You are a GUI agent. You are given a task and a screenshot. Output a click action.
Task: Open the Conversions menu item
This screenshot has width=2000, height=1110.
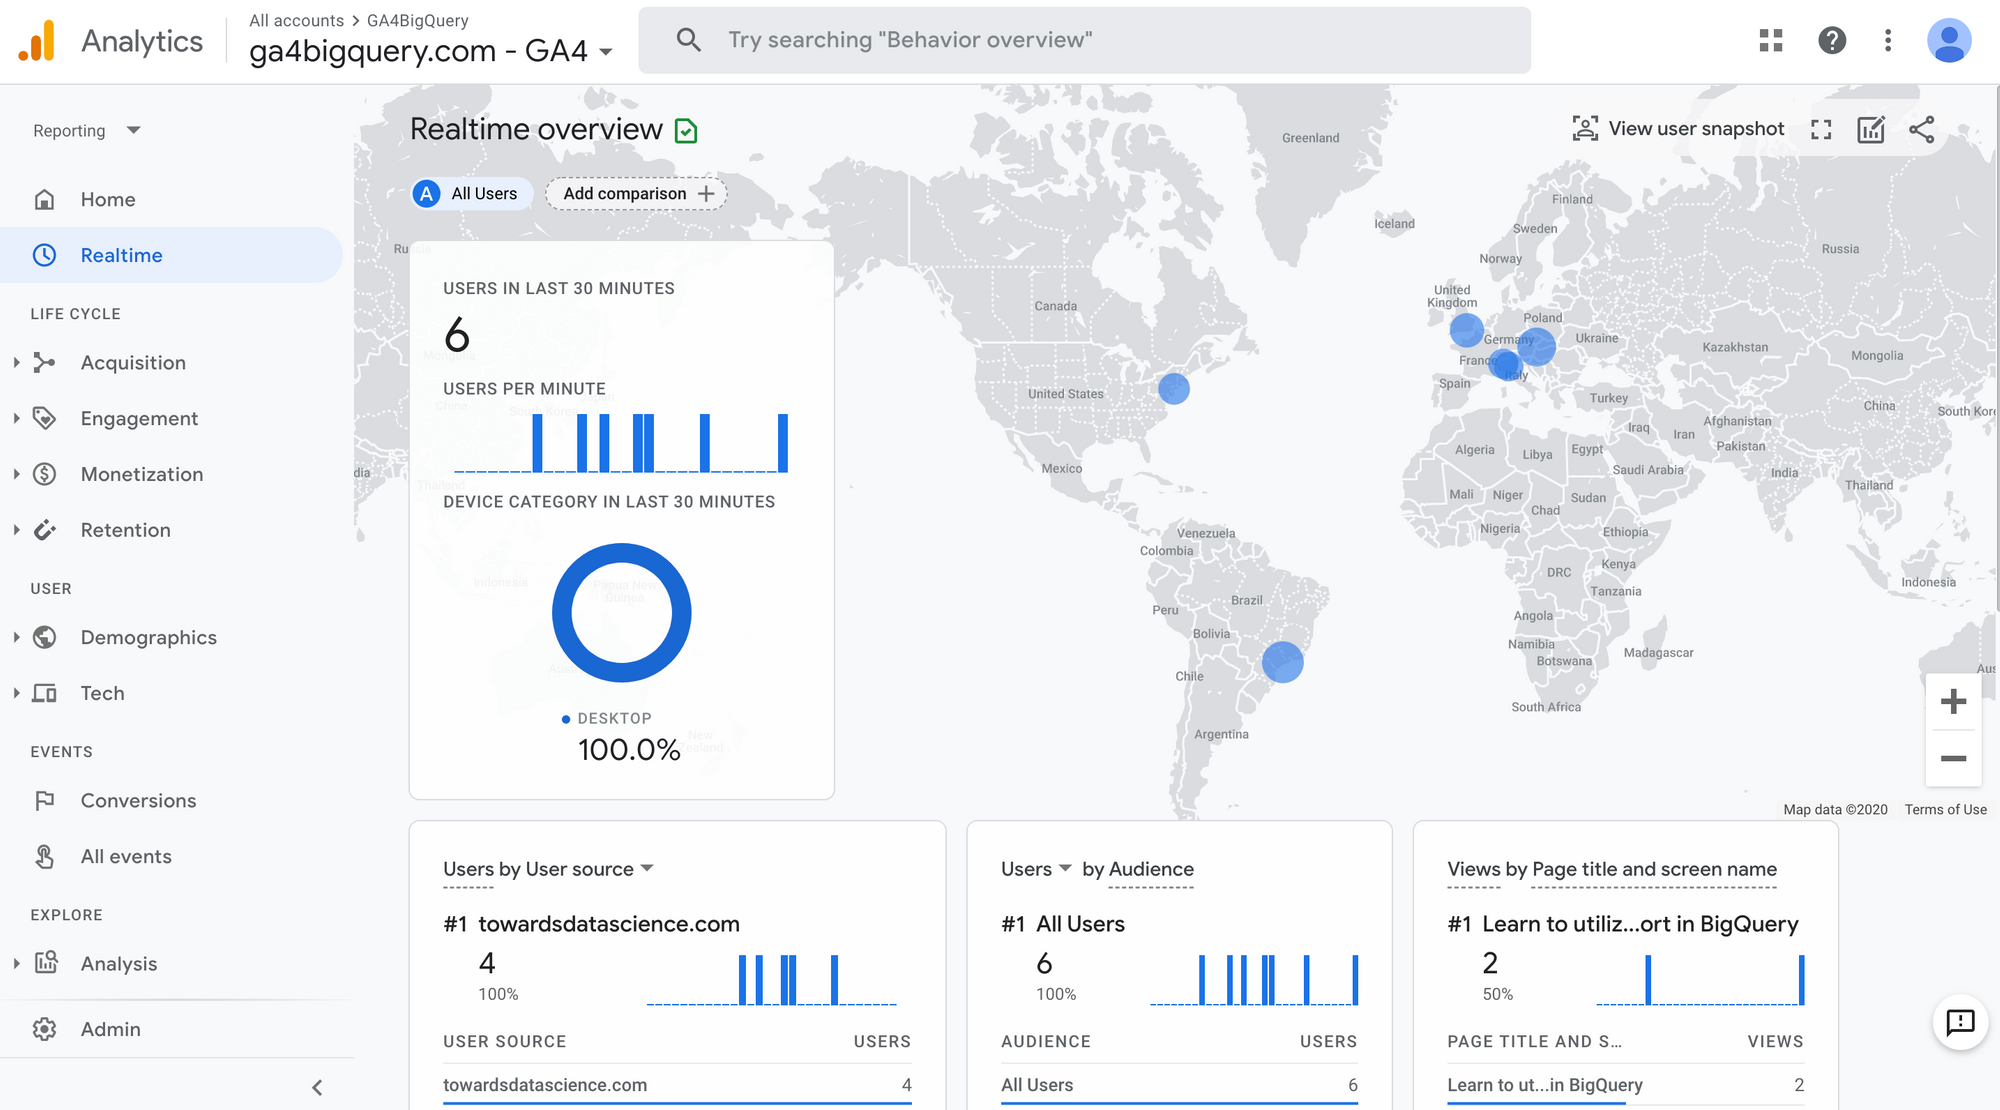(x=138, y=801)
